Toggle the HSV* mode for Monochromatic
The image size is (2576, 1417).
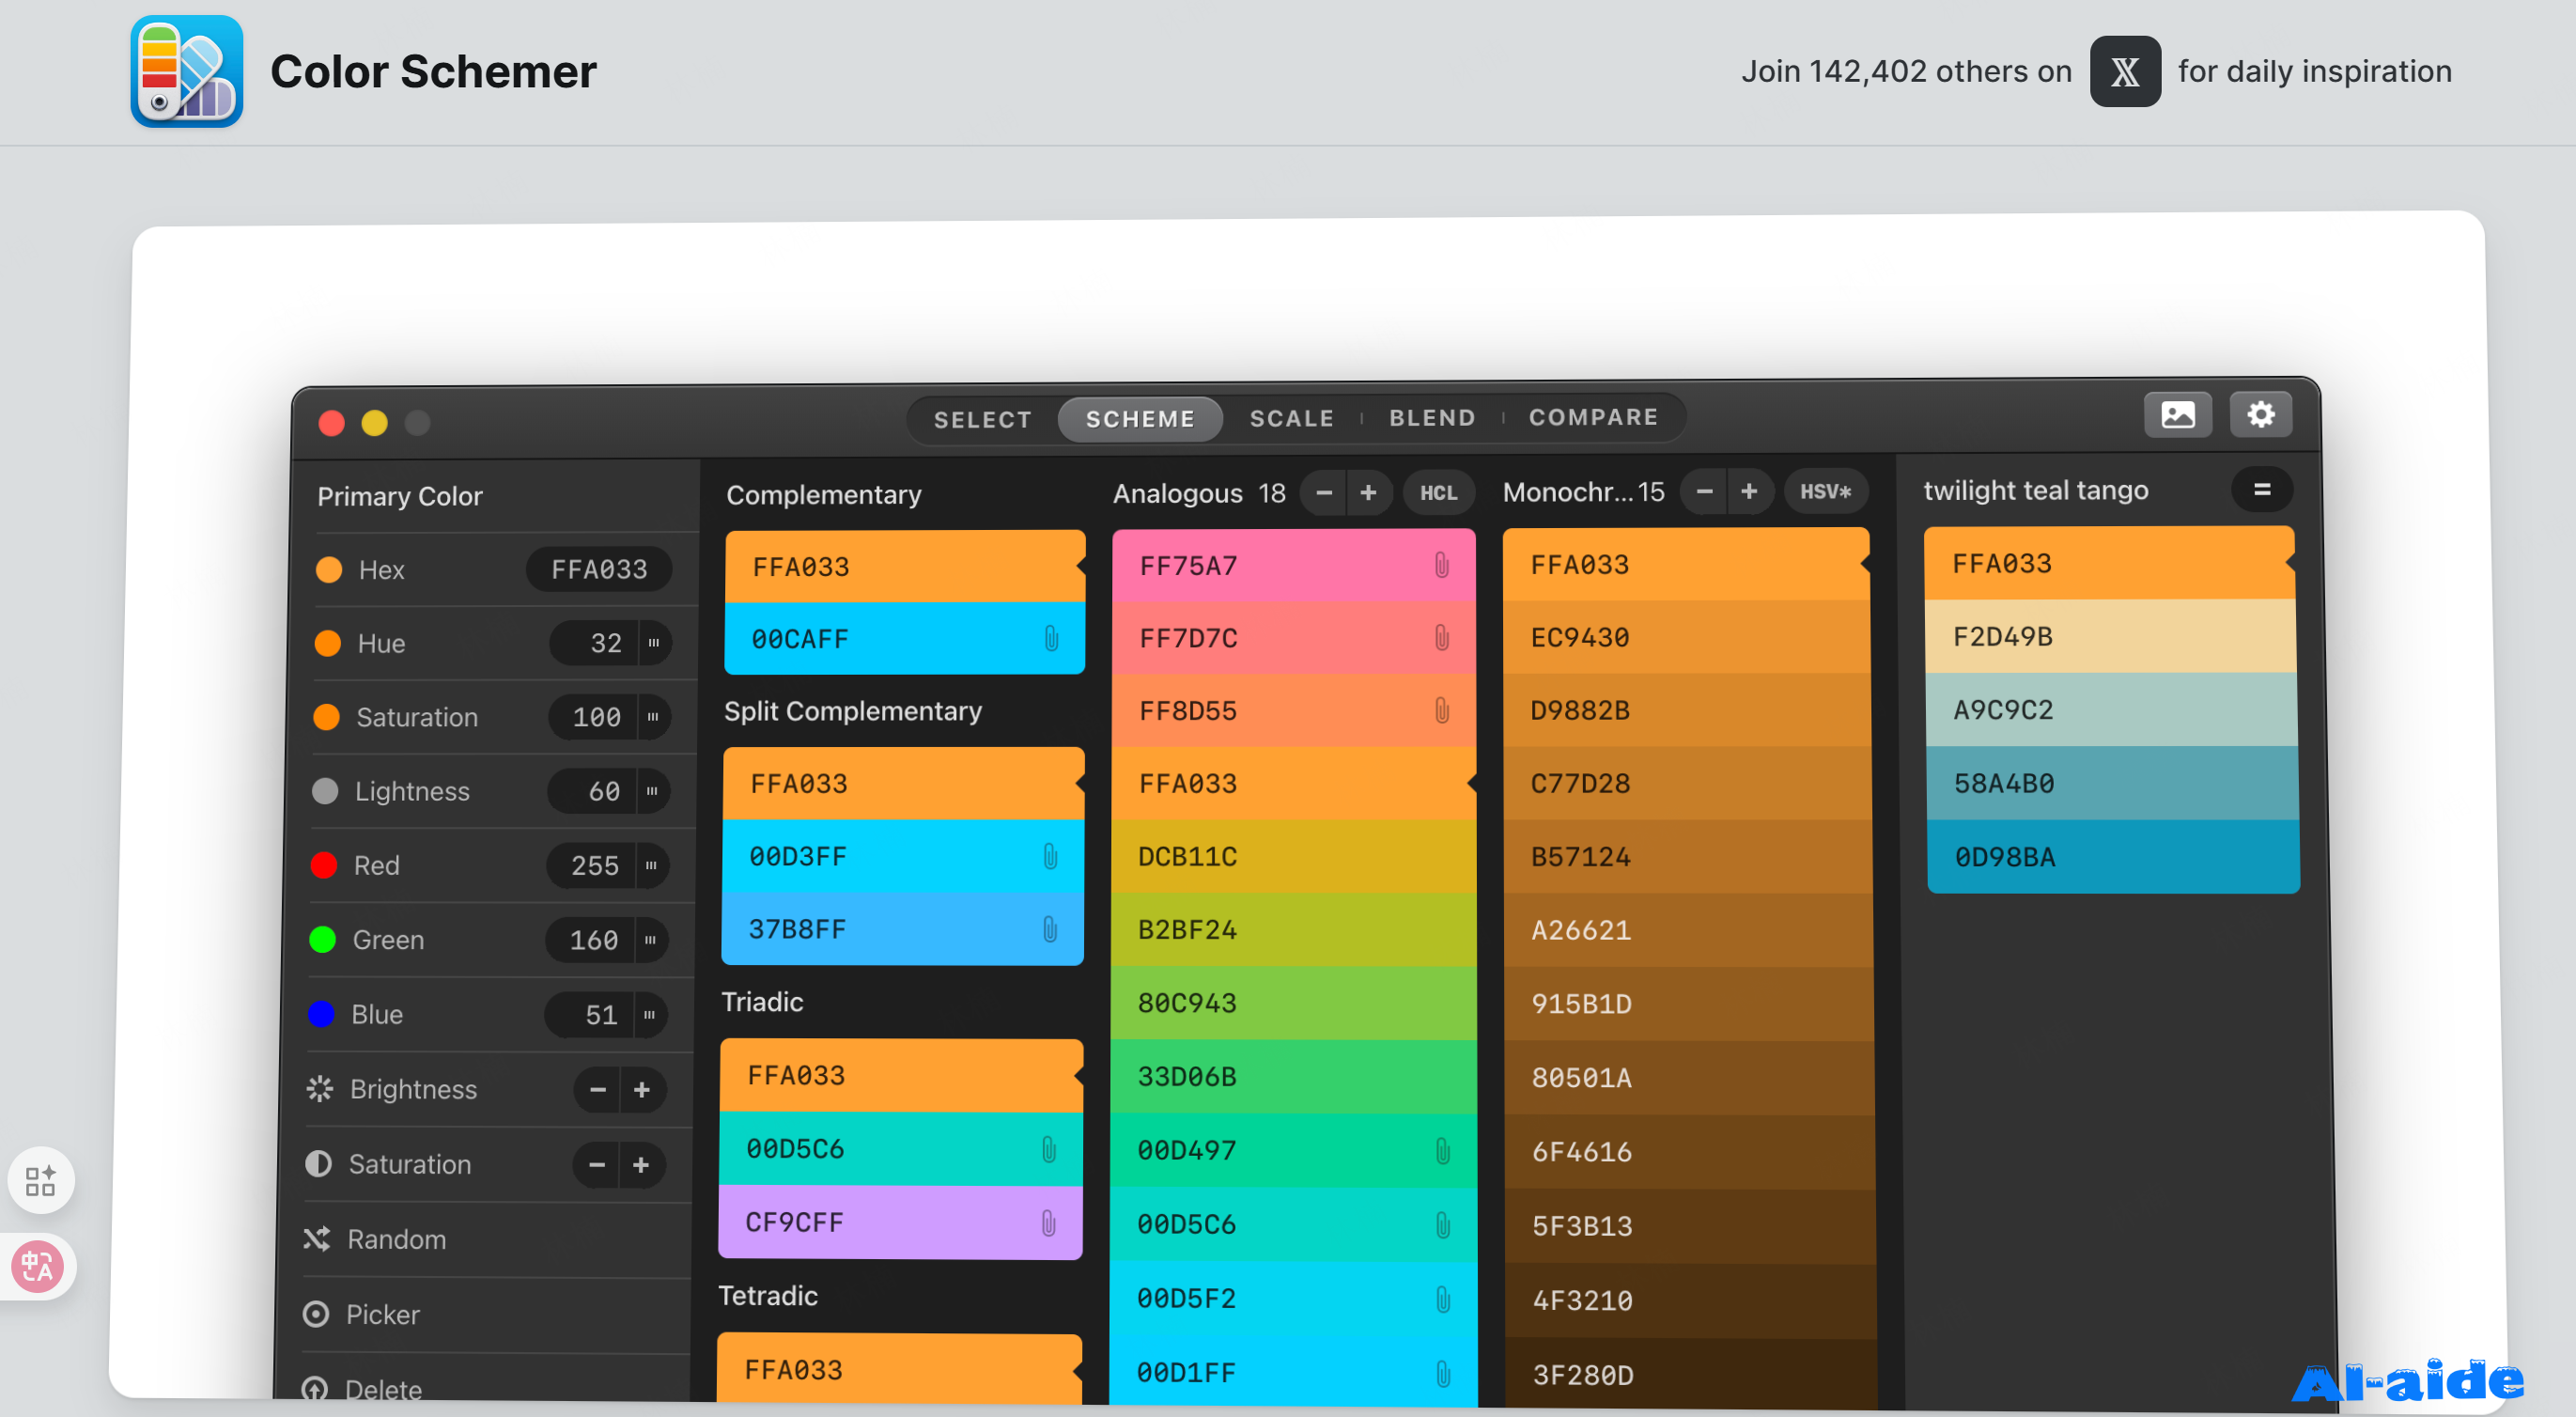[x=1825, y=491]
